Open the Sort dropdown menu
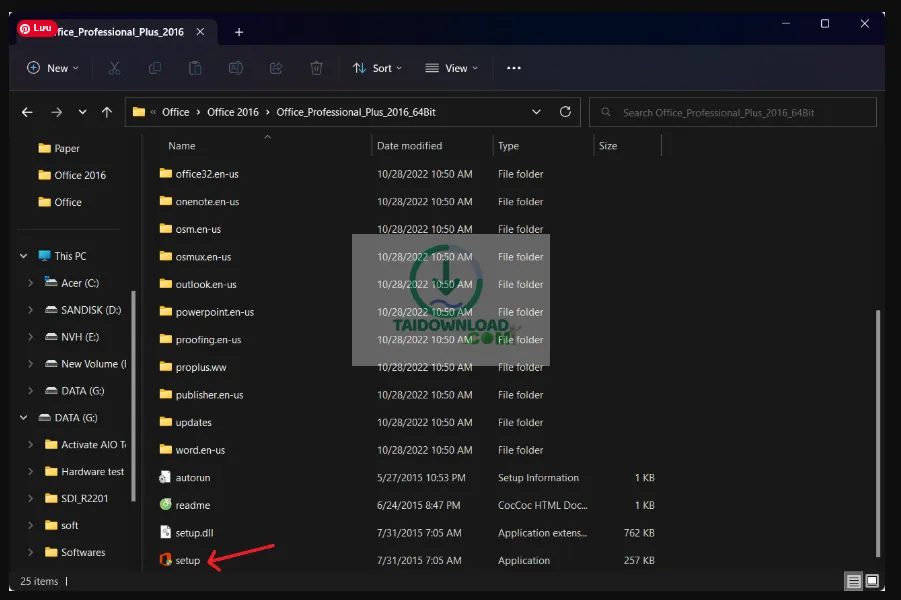Screen dimensions: 901x600 tap(377, 68)
